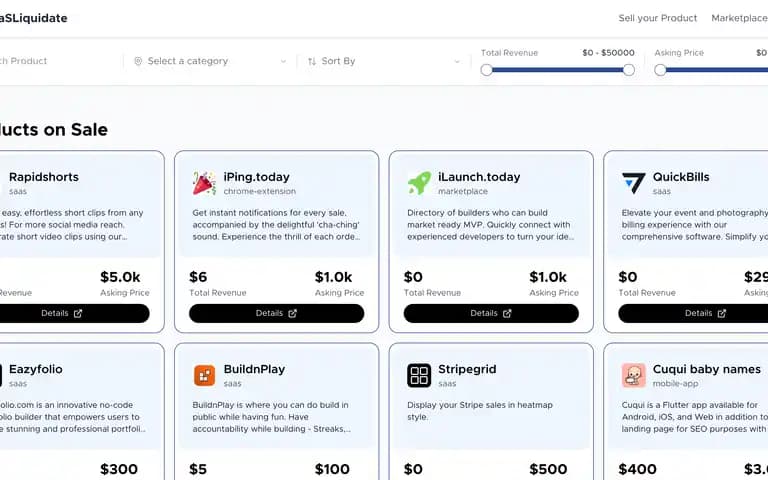
Task: Click external link icon on iPing.today Details
Action: tap(292, 313)
